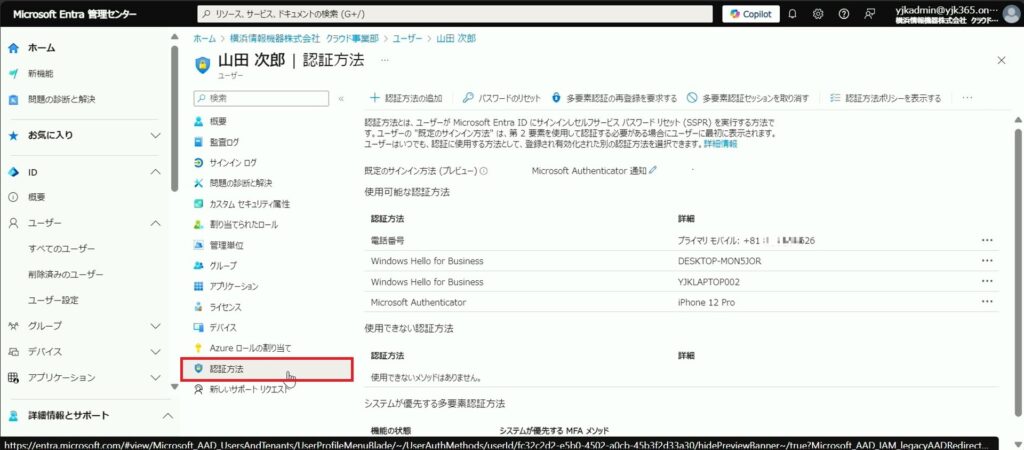
Task: Go to ホーム in the left navigation
Action: (x=42, y=48)
